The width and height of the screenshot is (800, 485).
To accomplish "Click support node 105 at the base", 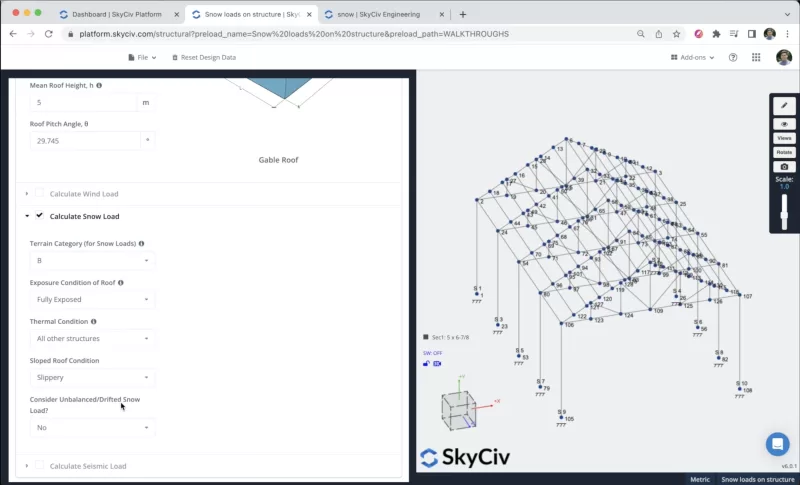I will (561, 418).
